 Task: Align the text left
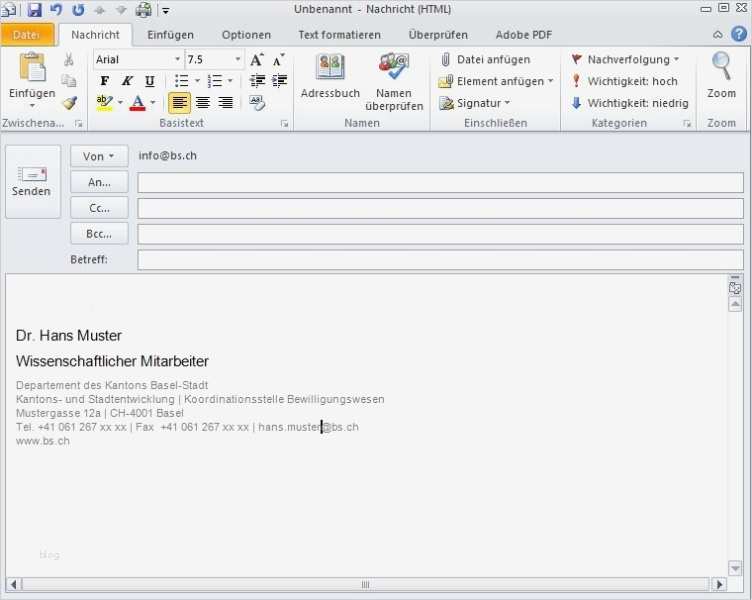[x=179, y=102]
